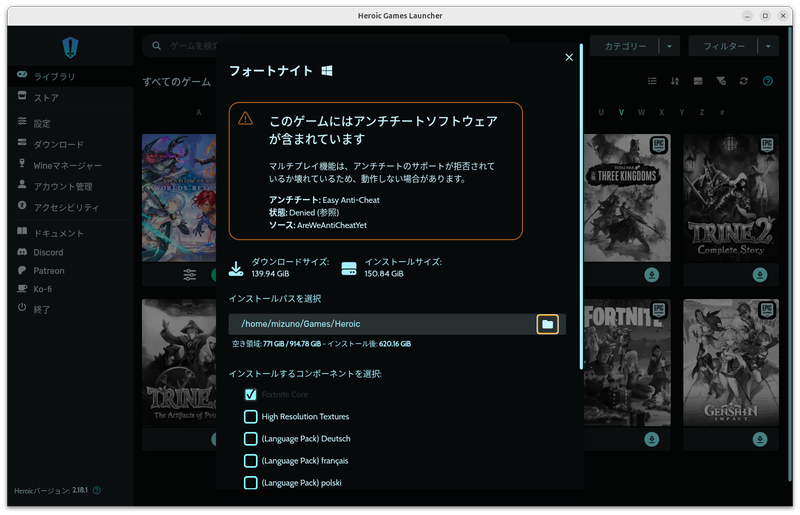Open Wineマネージャー in the sidebar
The height and width of the screenshot is (515, 800).
(70, 165)
